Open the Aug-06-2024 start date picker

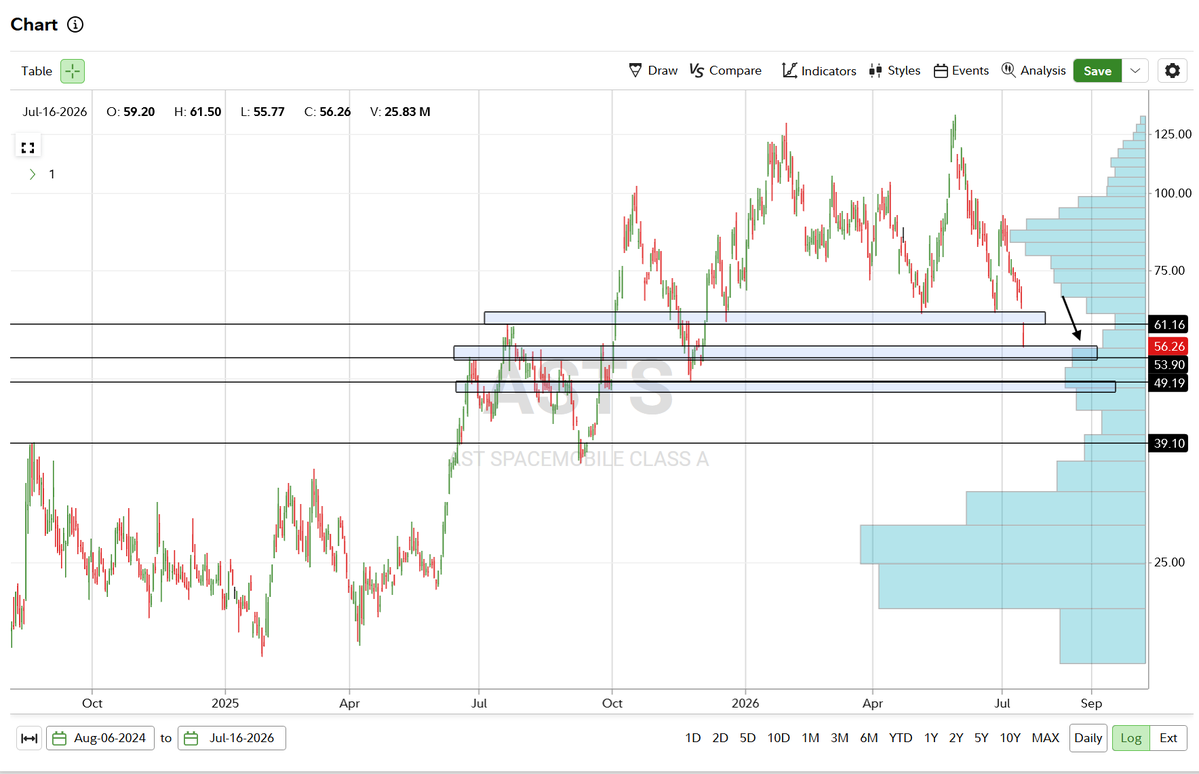click(100, 738)
